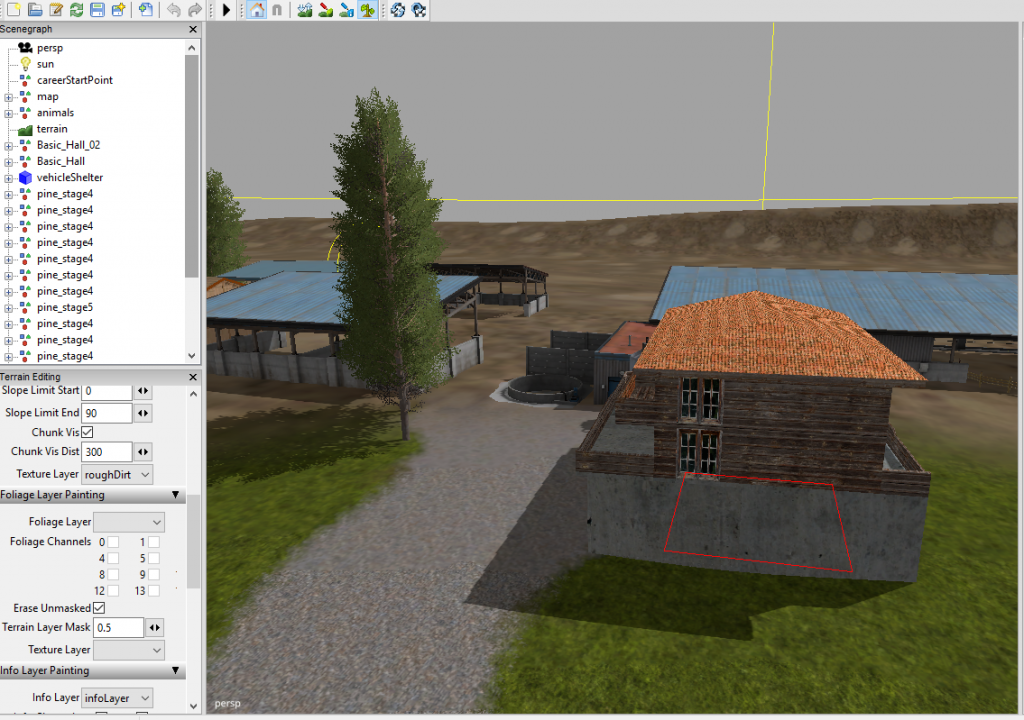Check Foliage Channel 0
This screenshot has height=720, width=1024.
tap(113, 542)
